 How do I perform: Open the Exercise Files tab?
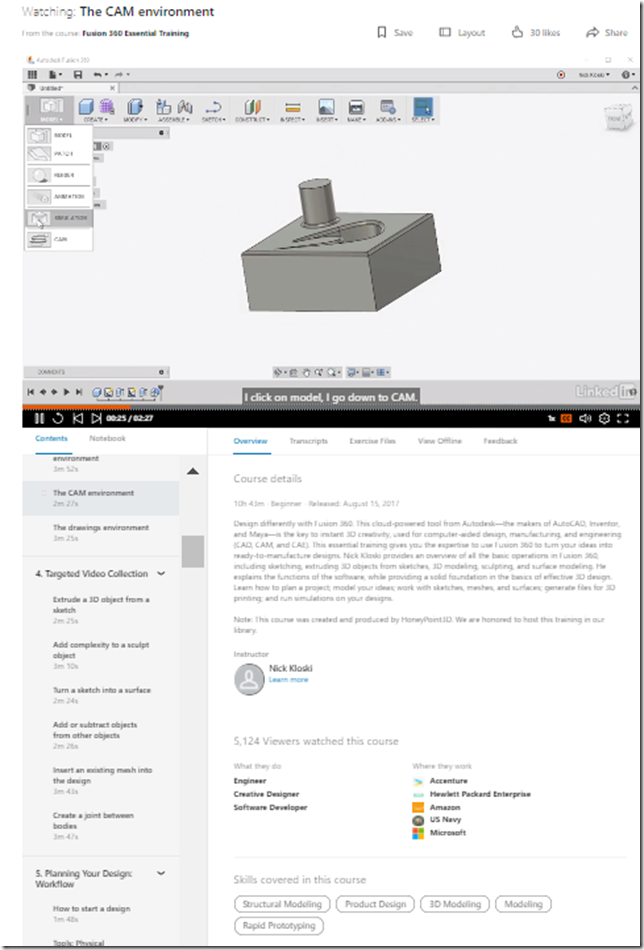(x=373, y=441)
